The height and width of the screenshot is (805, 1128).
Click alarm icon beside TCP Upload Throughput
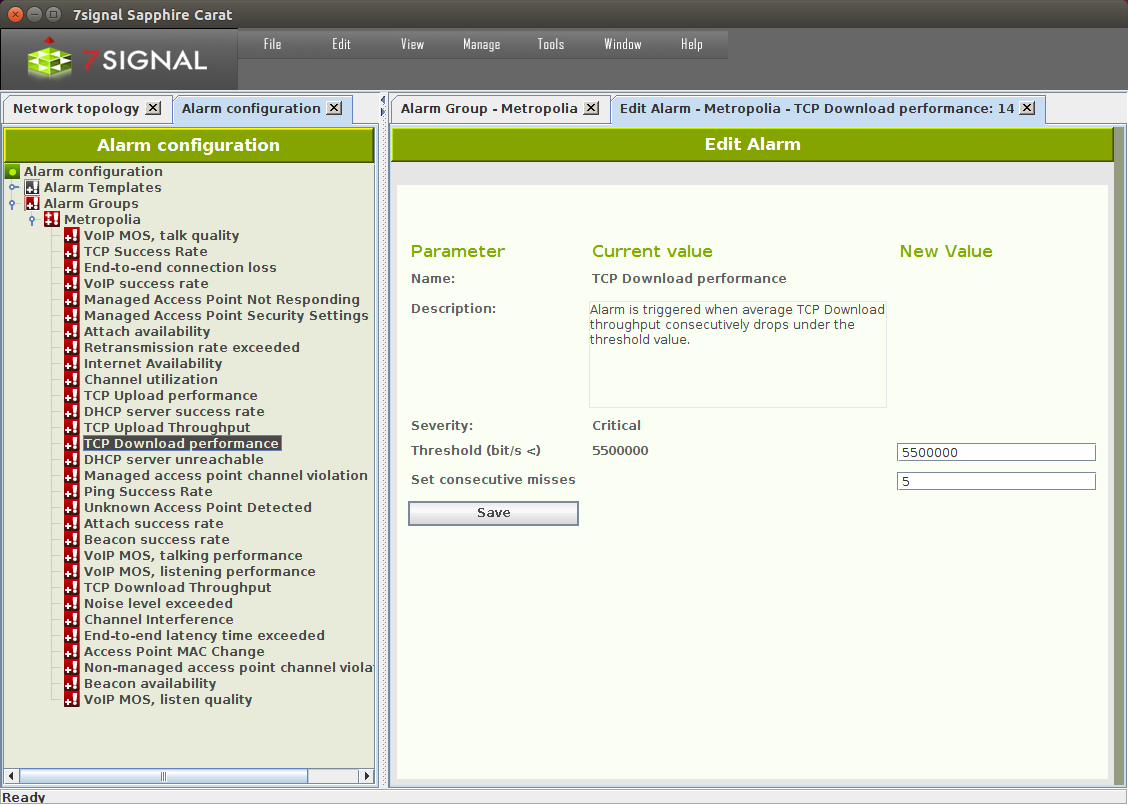click(x=71, y=427)
